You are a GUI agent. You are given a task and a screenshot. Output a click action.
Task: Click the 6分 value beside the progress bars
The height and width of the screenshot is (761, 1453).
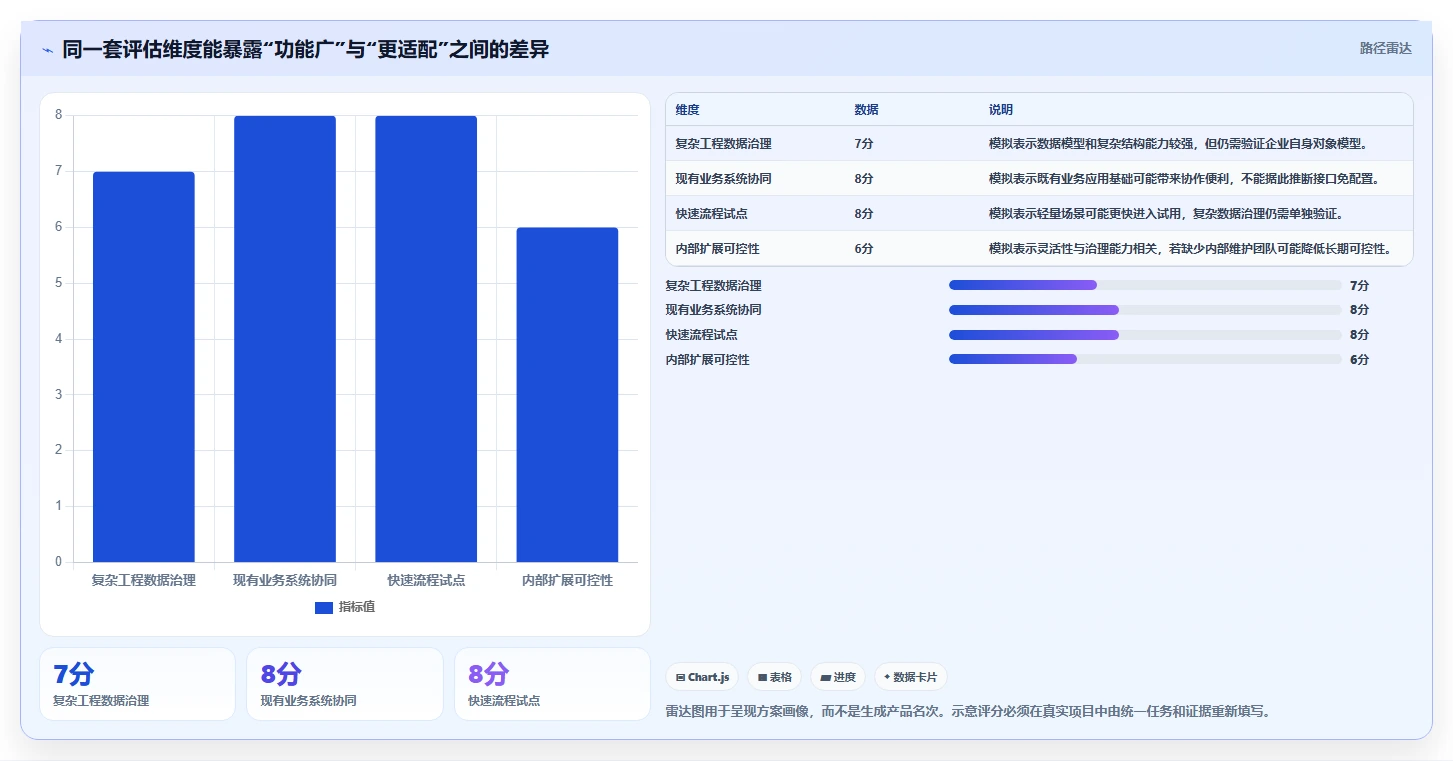tap(1360, 359)
